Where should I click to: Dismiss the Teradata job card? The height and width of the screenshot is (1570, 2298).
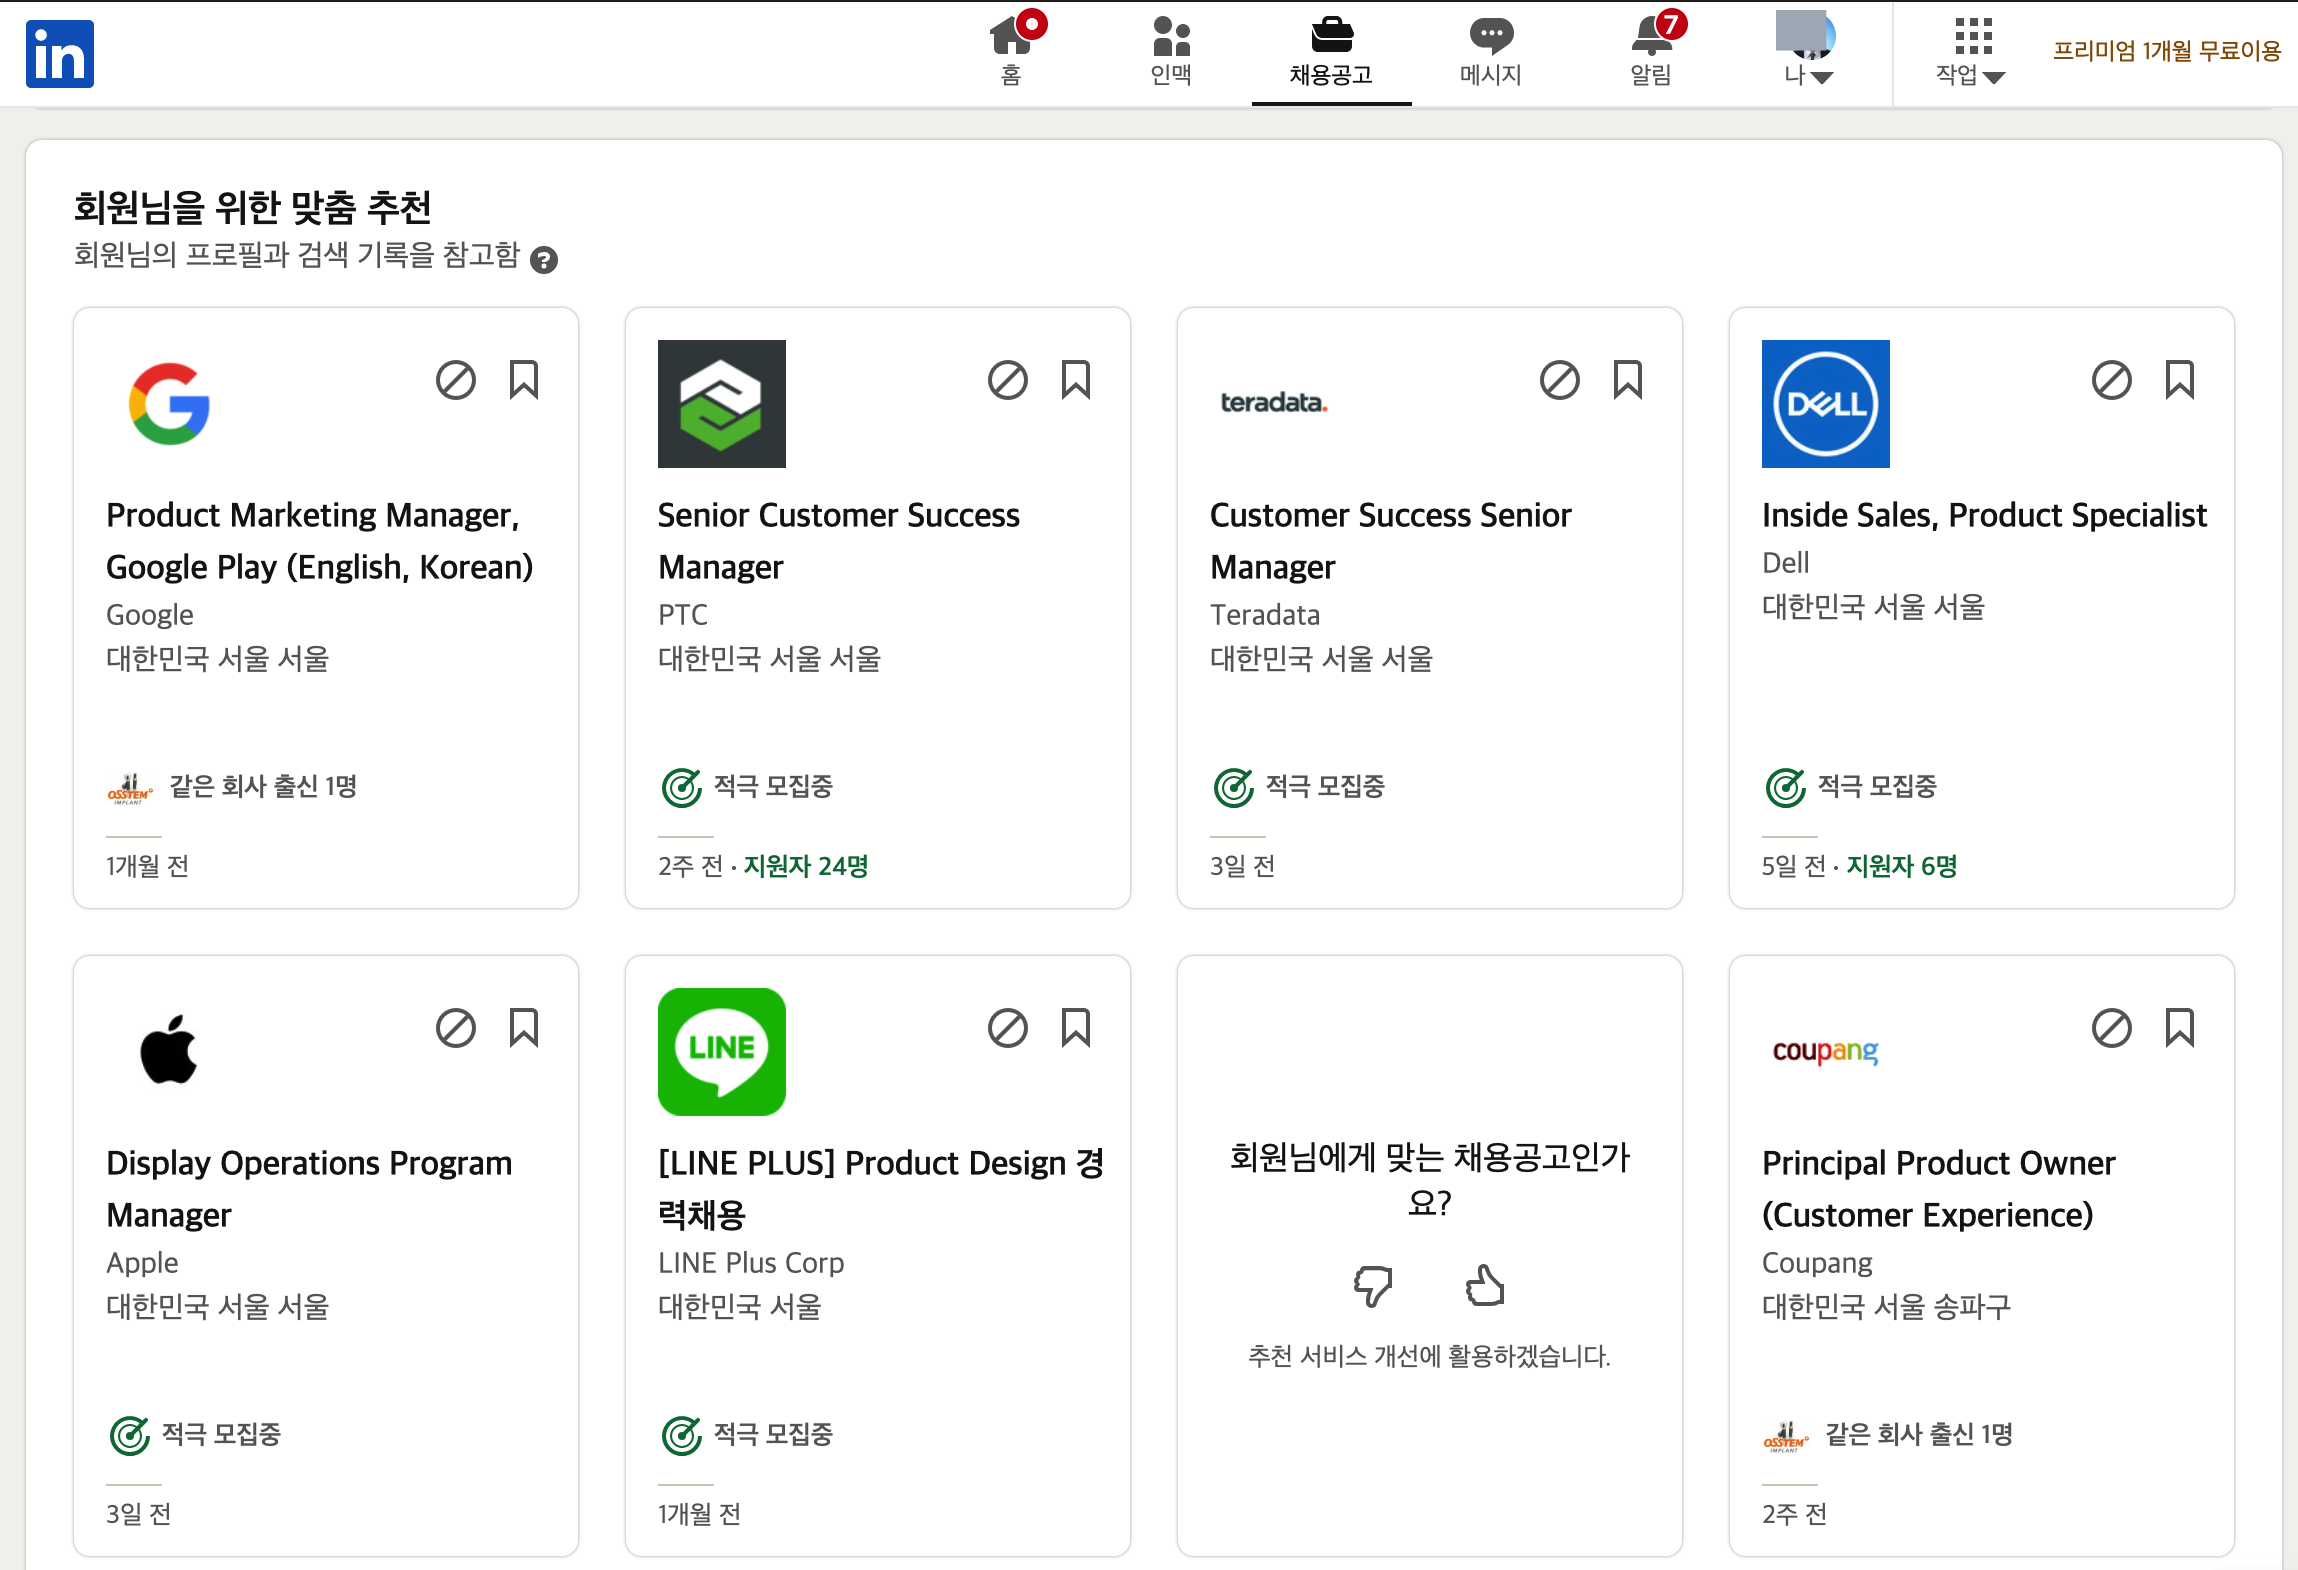1560,380
